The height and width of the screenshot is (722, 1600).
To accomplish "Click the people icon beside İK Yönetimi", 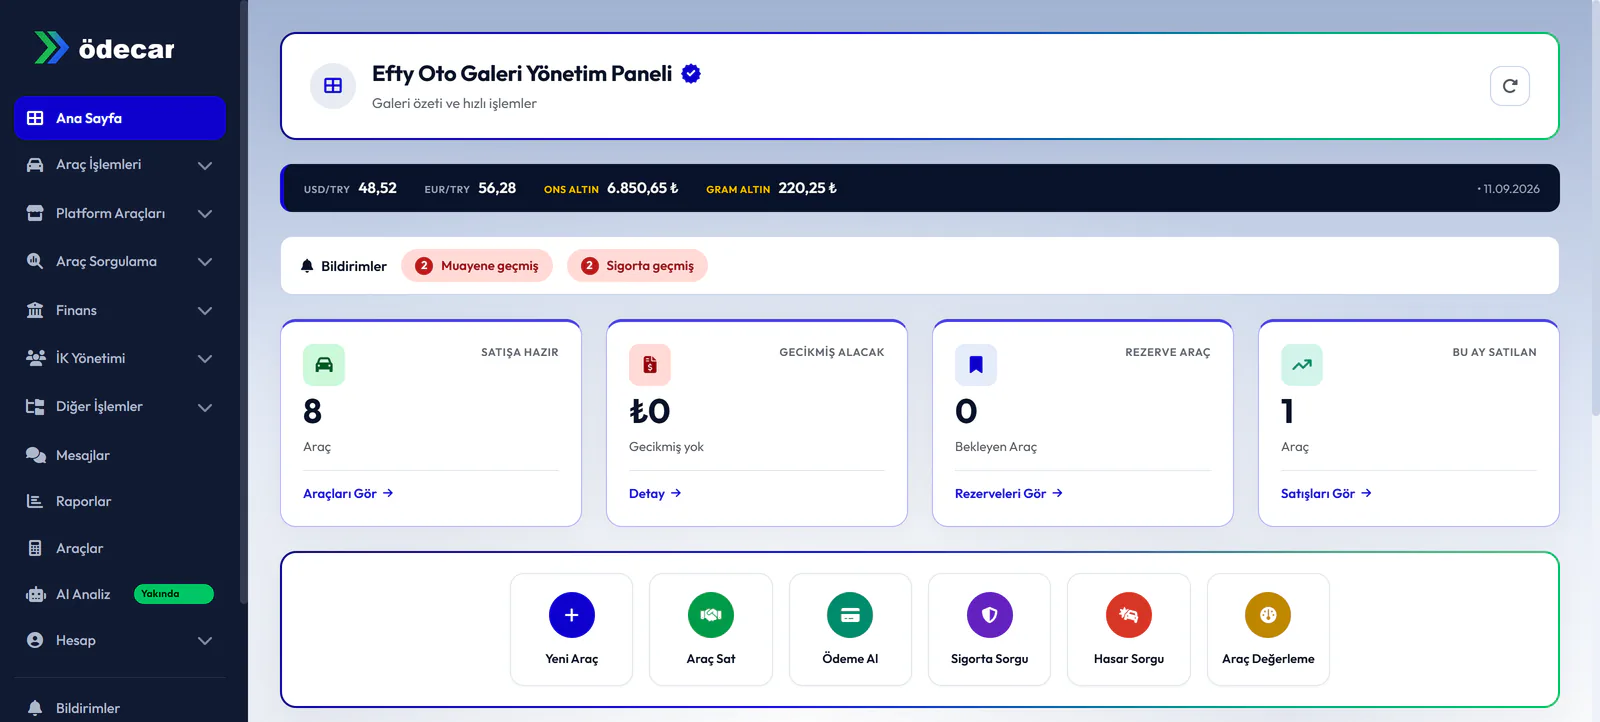I will (x=35, y=358).
